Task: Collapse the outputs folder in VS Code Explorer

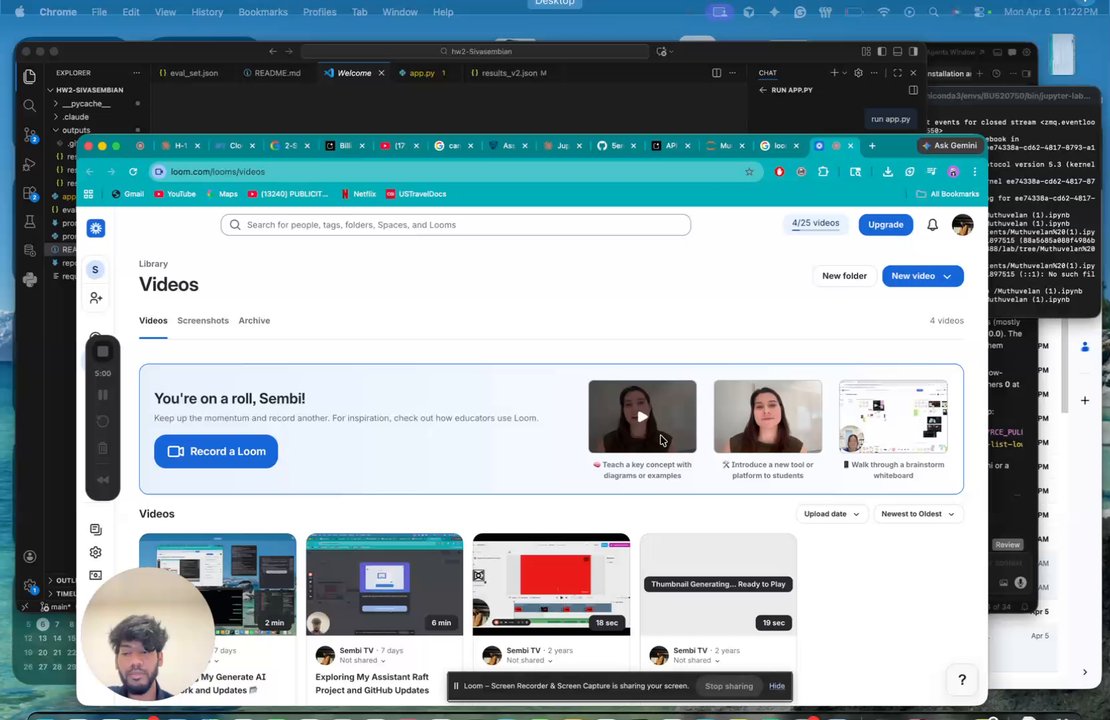Action: (x=75, y=130)
